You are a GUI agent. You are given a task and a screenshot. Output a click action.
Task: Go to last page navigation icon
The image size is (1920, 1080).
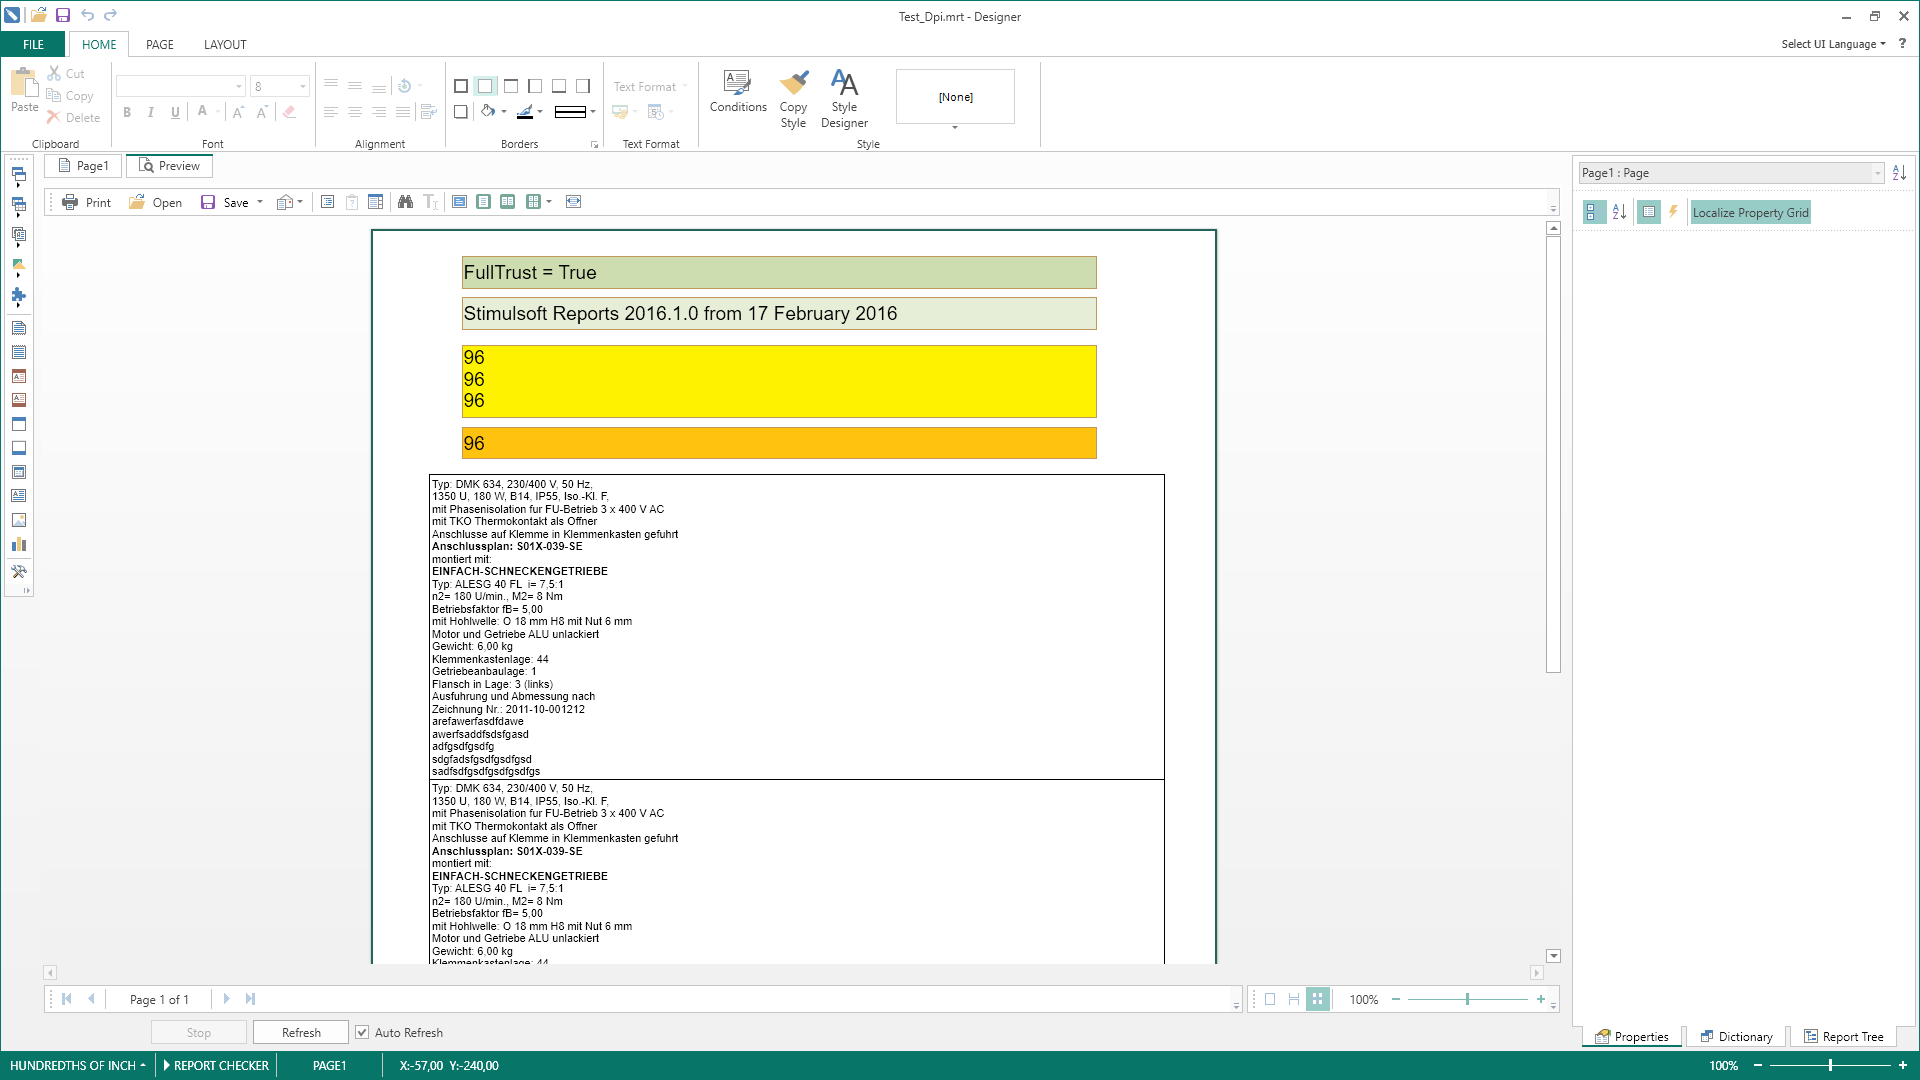point(250,999)
